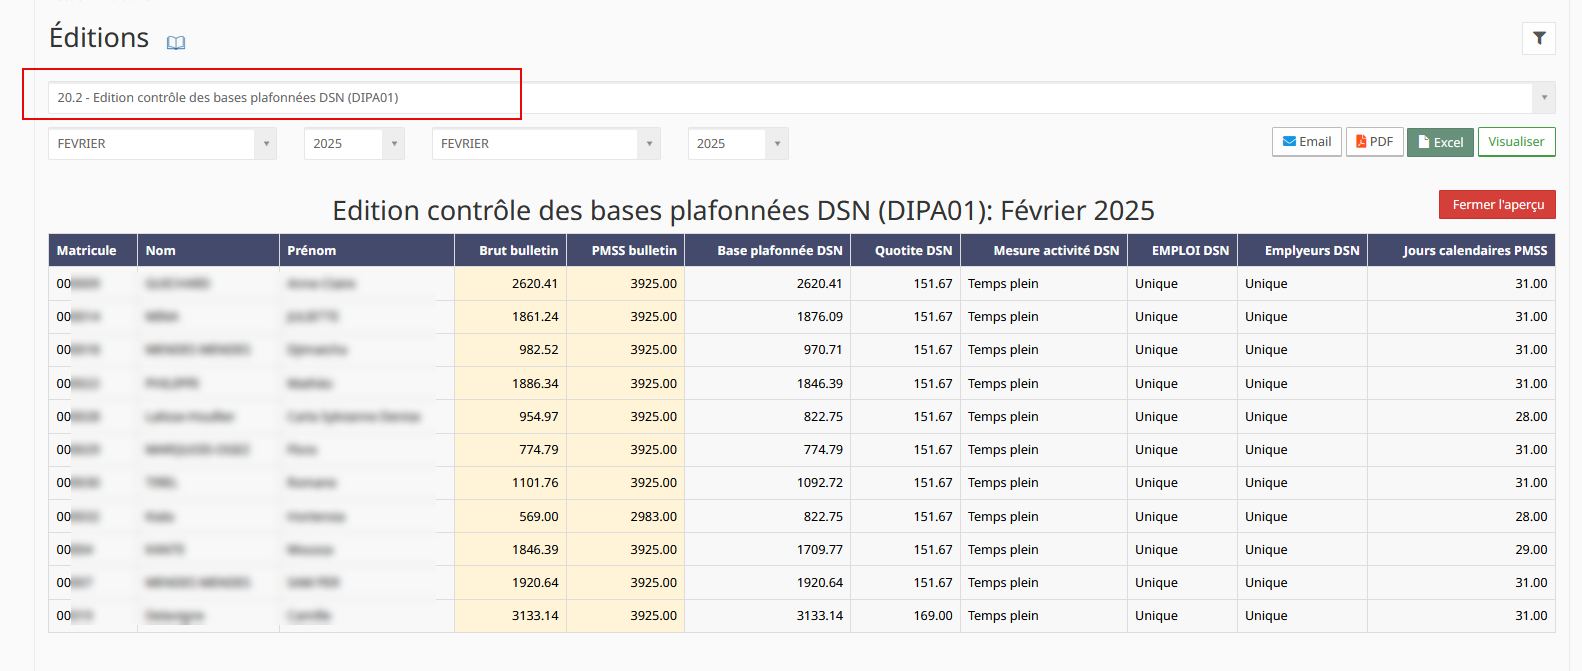Select the brut bulletin value 982.52
The image size is (1582, 671).
click(538, 350)
